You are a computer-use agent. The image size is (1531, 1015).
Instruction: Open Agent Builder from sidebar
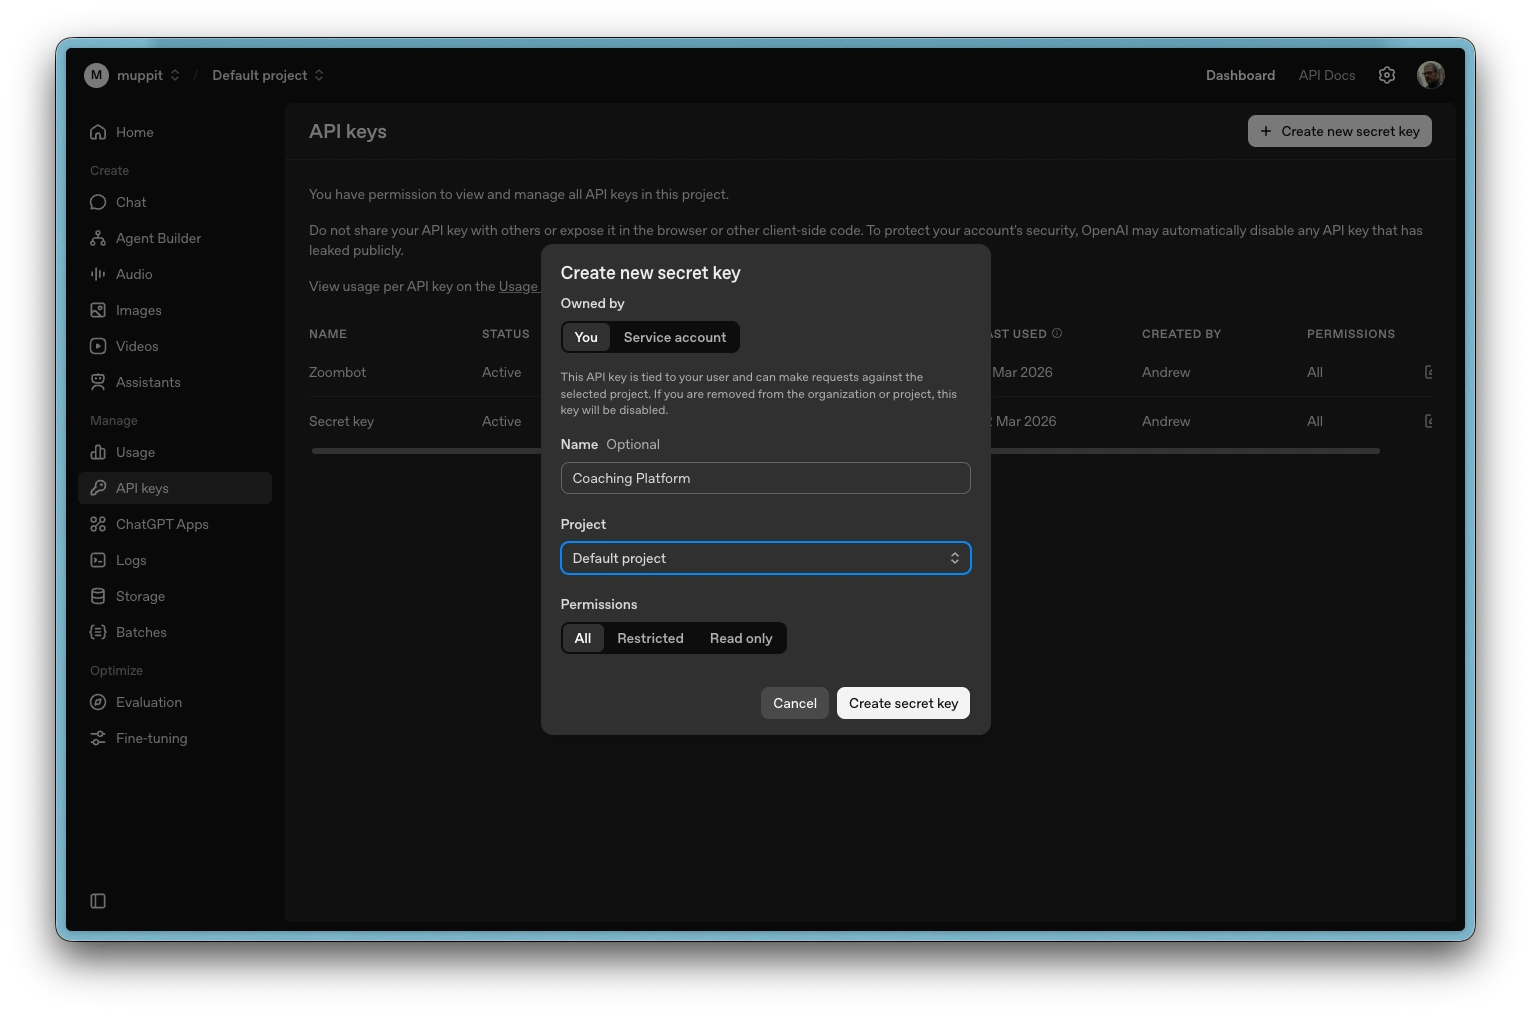[x=158, y=238]
